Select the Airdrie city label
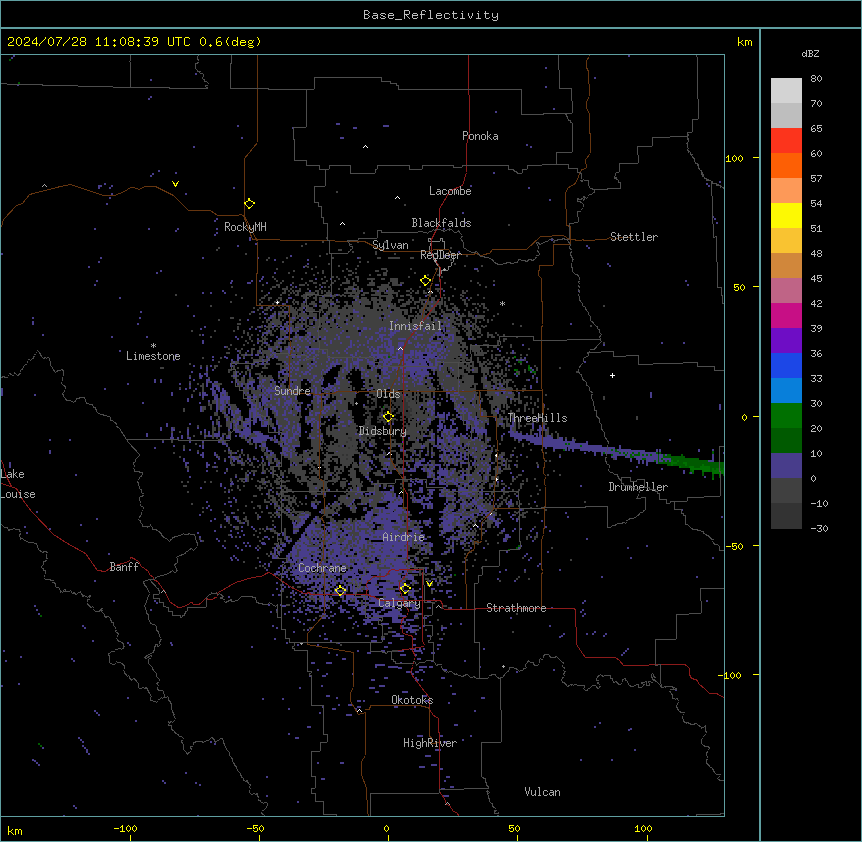Viewport: 862px width, 842px height. click(x=404, y=537)
